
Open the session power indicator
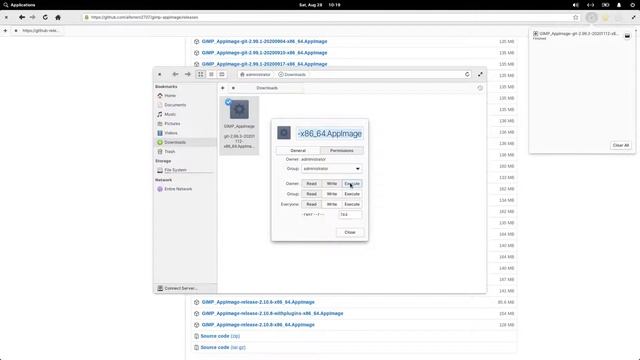(x=633, y=5)
